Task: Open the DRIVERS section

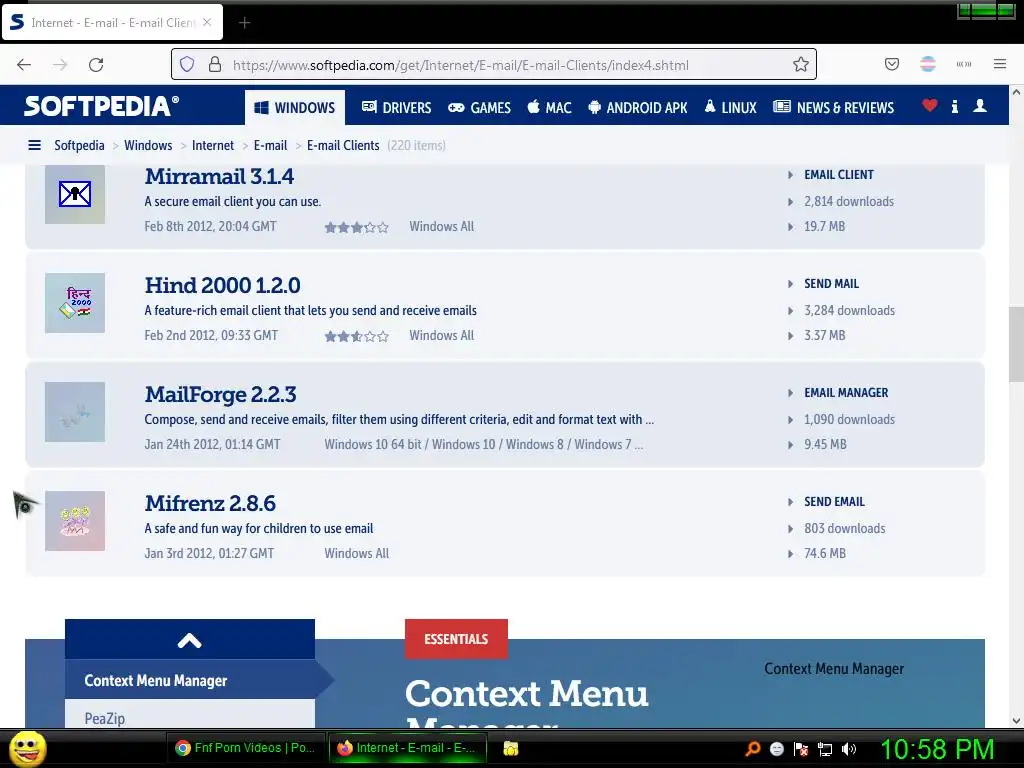Action: (396, 107)
